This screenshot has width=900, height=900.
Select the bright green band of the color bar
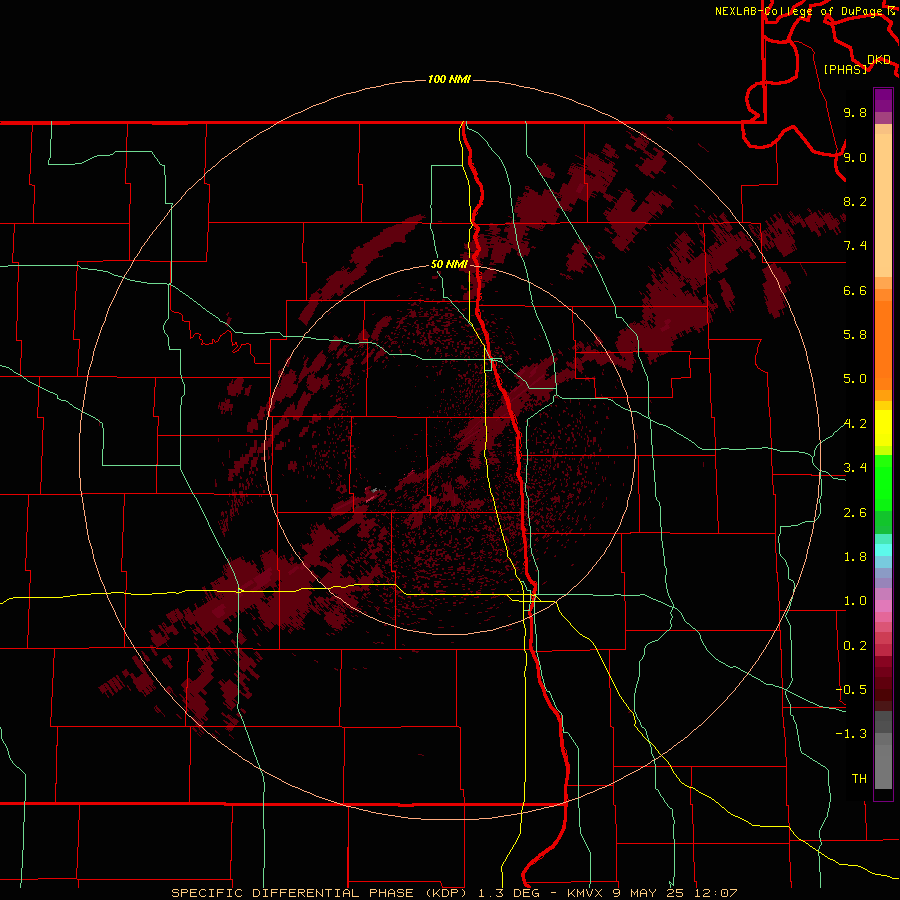883,483
